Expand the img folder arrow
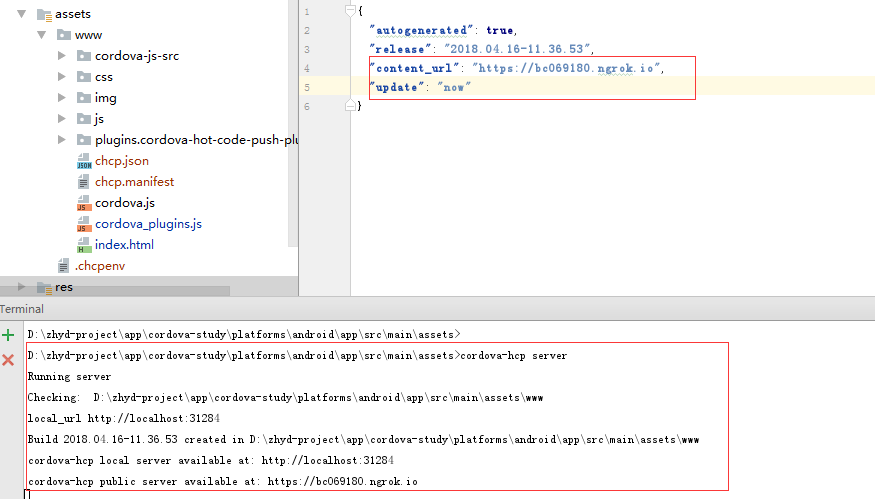875x499 pixels. (x=61, y=98)
